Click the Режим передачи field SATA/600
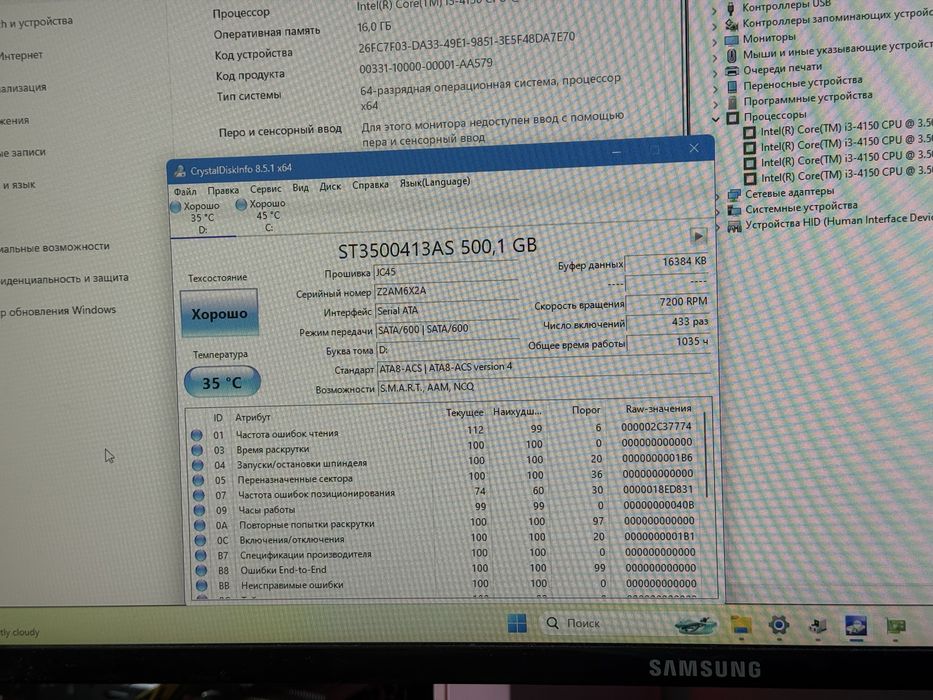933x700 pixels. click(x=447, y=329)
